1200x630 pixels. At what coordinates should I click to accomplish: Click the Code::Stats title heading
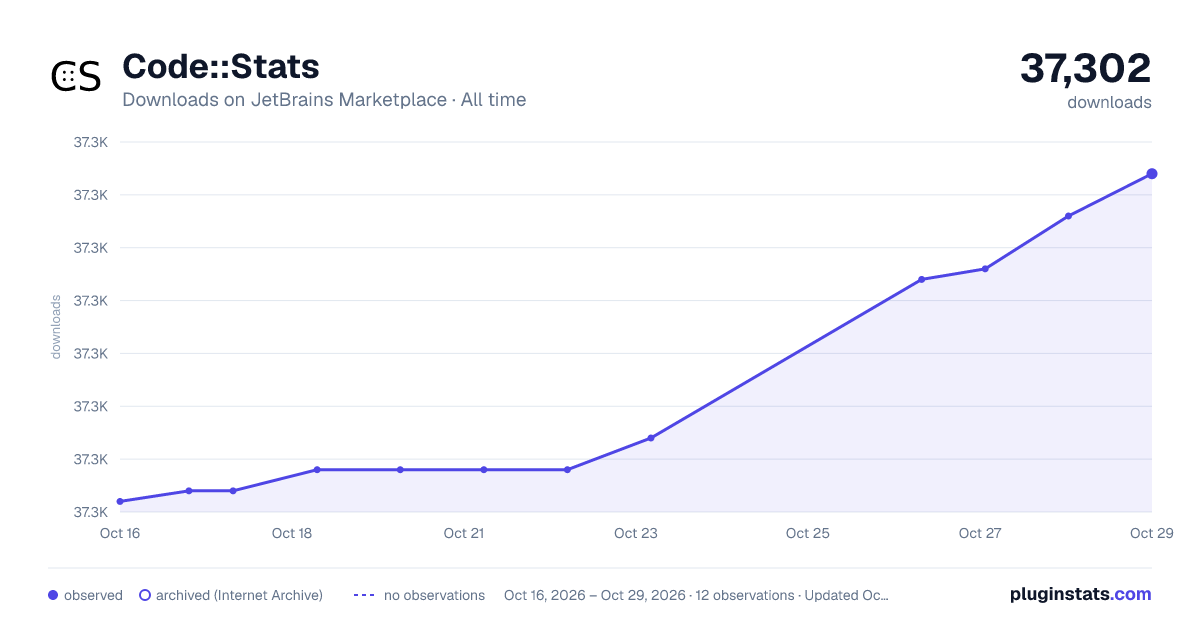[x=221, y=66]
